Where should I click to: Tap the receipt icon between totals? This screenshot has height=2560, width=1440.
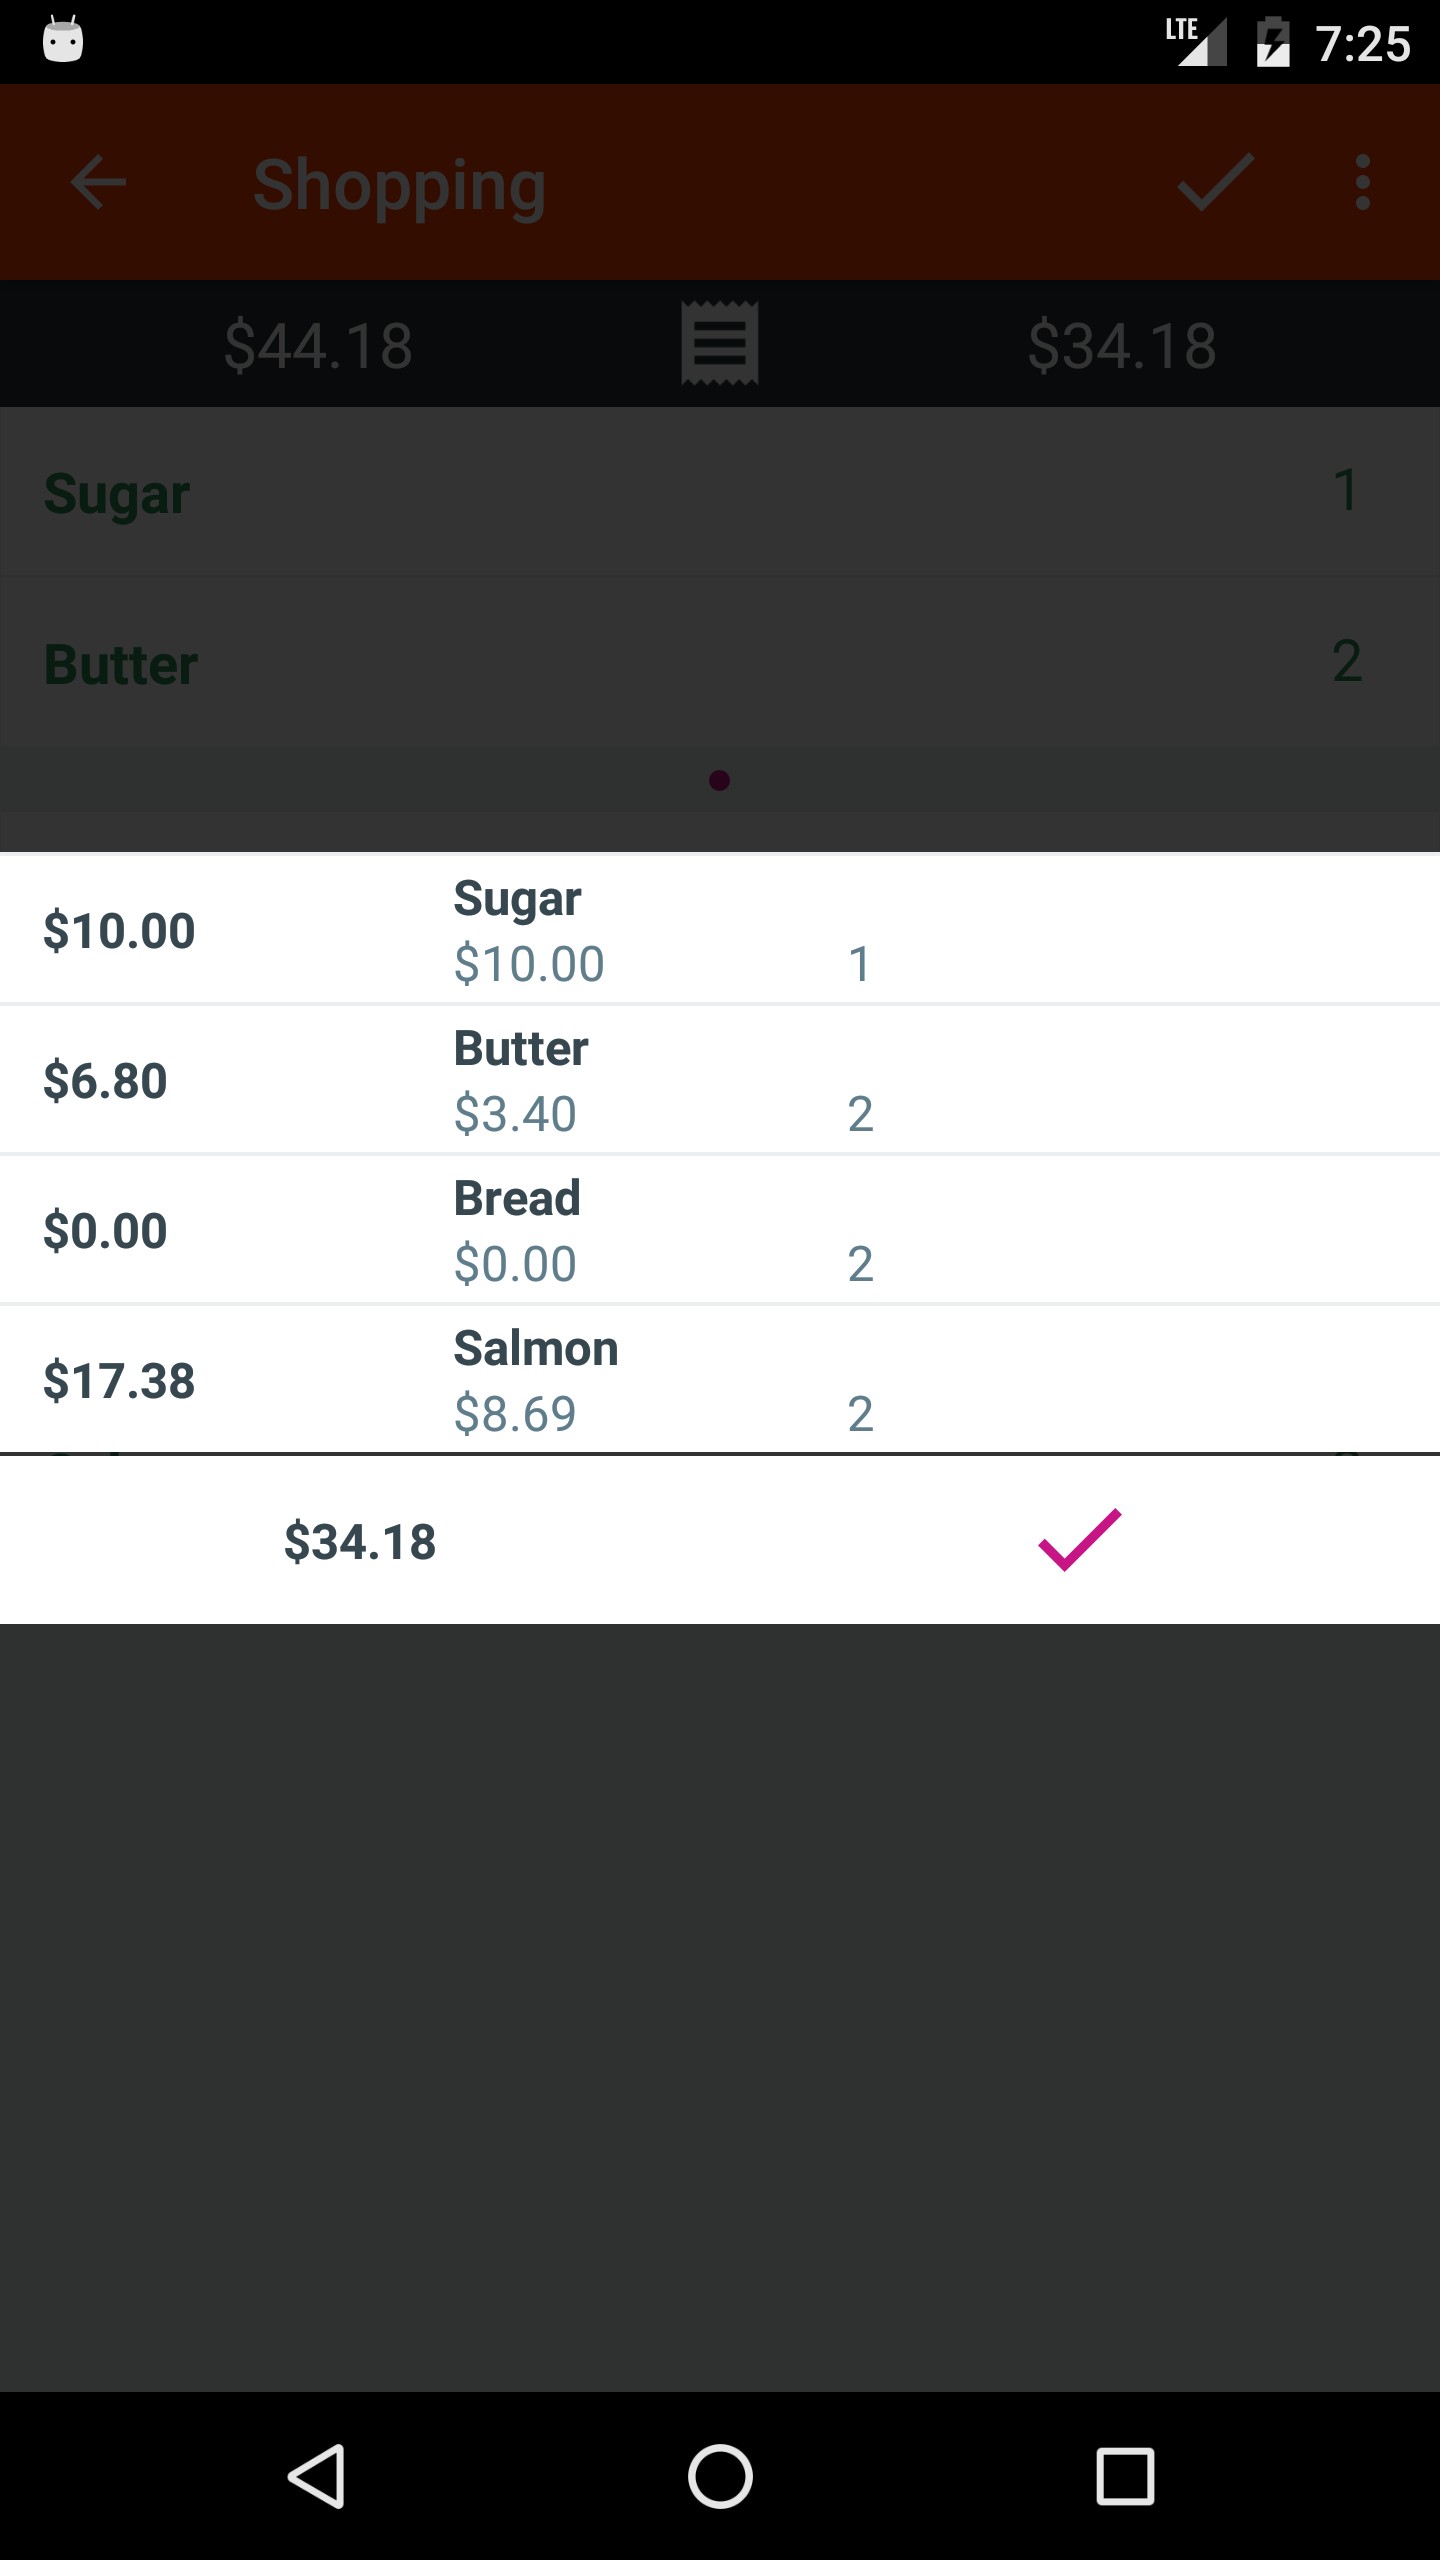tap(719, 343)
